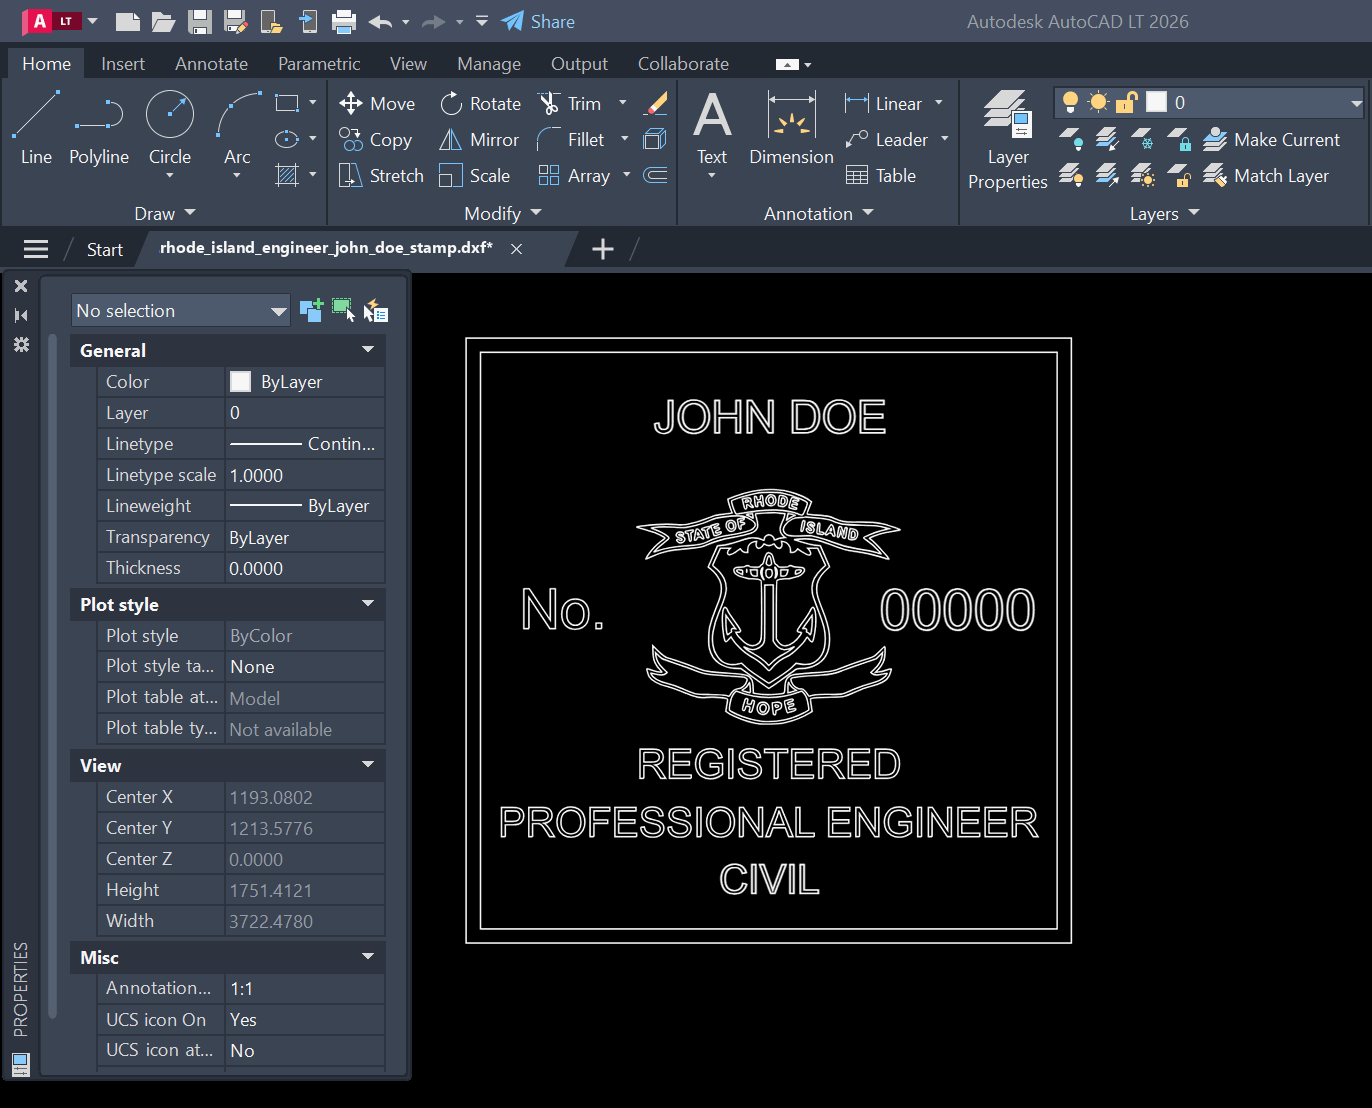This screenshot has width=1372, height=1108.
Task: Click Make Current layer button
Action: [x=1271, y=140]
